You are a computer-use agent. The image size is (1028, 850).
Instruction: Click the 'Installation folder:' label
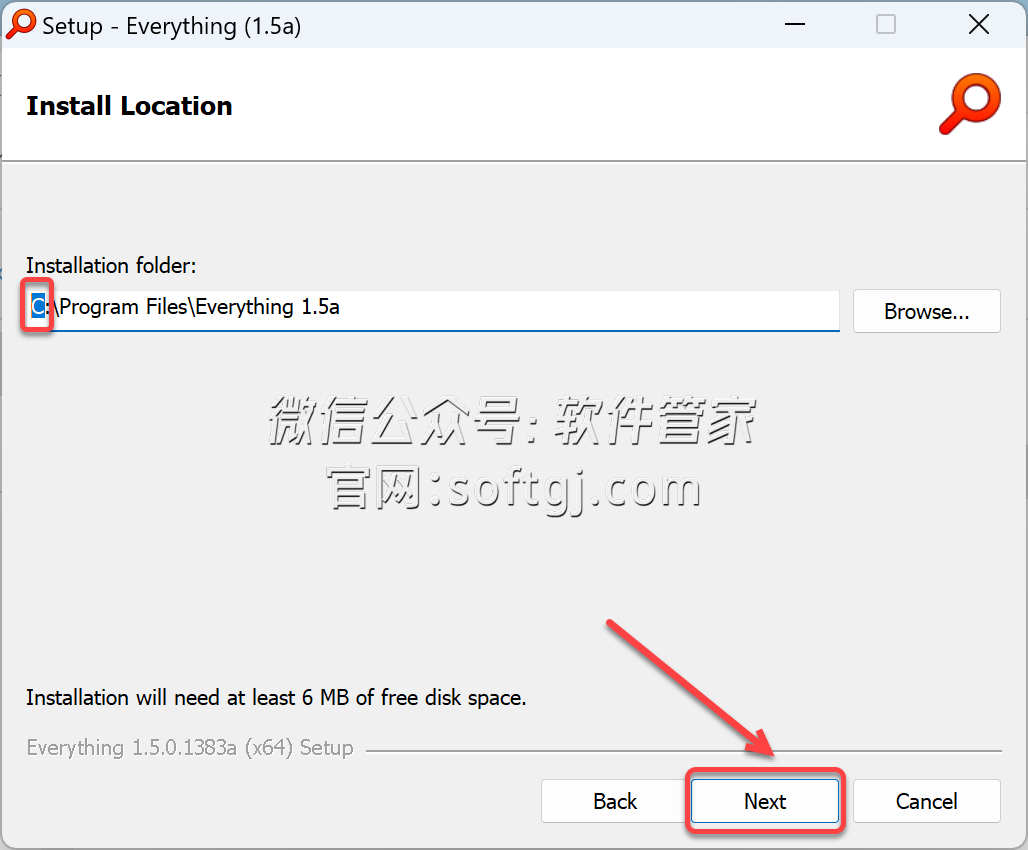click(111, 266)
